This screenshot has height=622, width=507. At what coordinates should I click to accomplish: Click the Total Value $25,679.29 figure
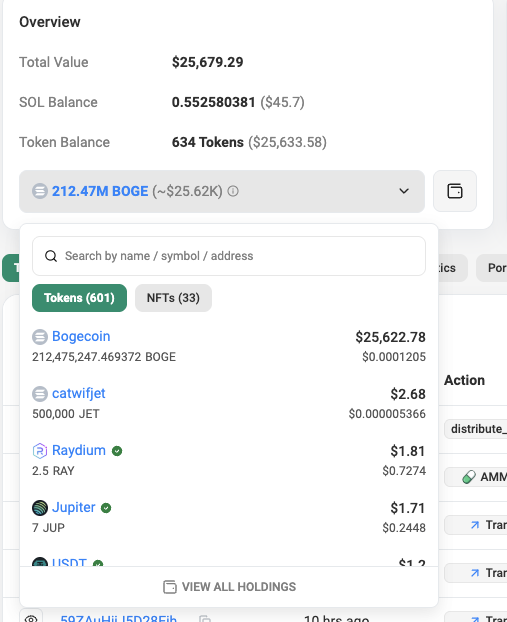coord(207,62)
